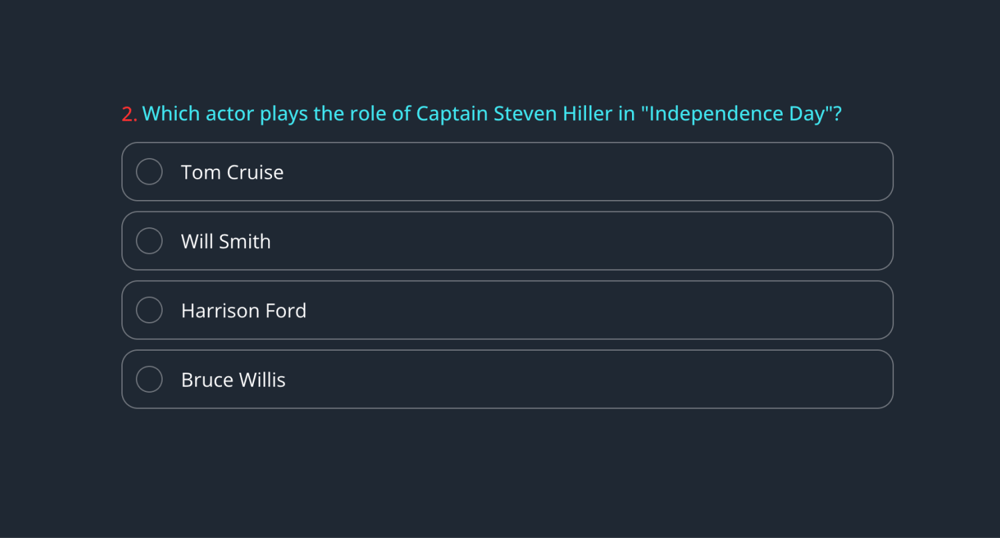
Task: Select the Will Smith radio button
Action: 149,241
